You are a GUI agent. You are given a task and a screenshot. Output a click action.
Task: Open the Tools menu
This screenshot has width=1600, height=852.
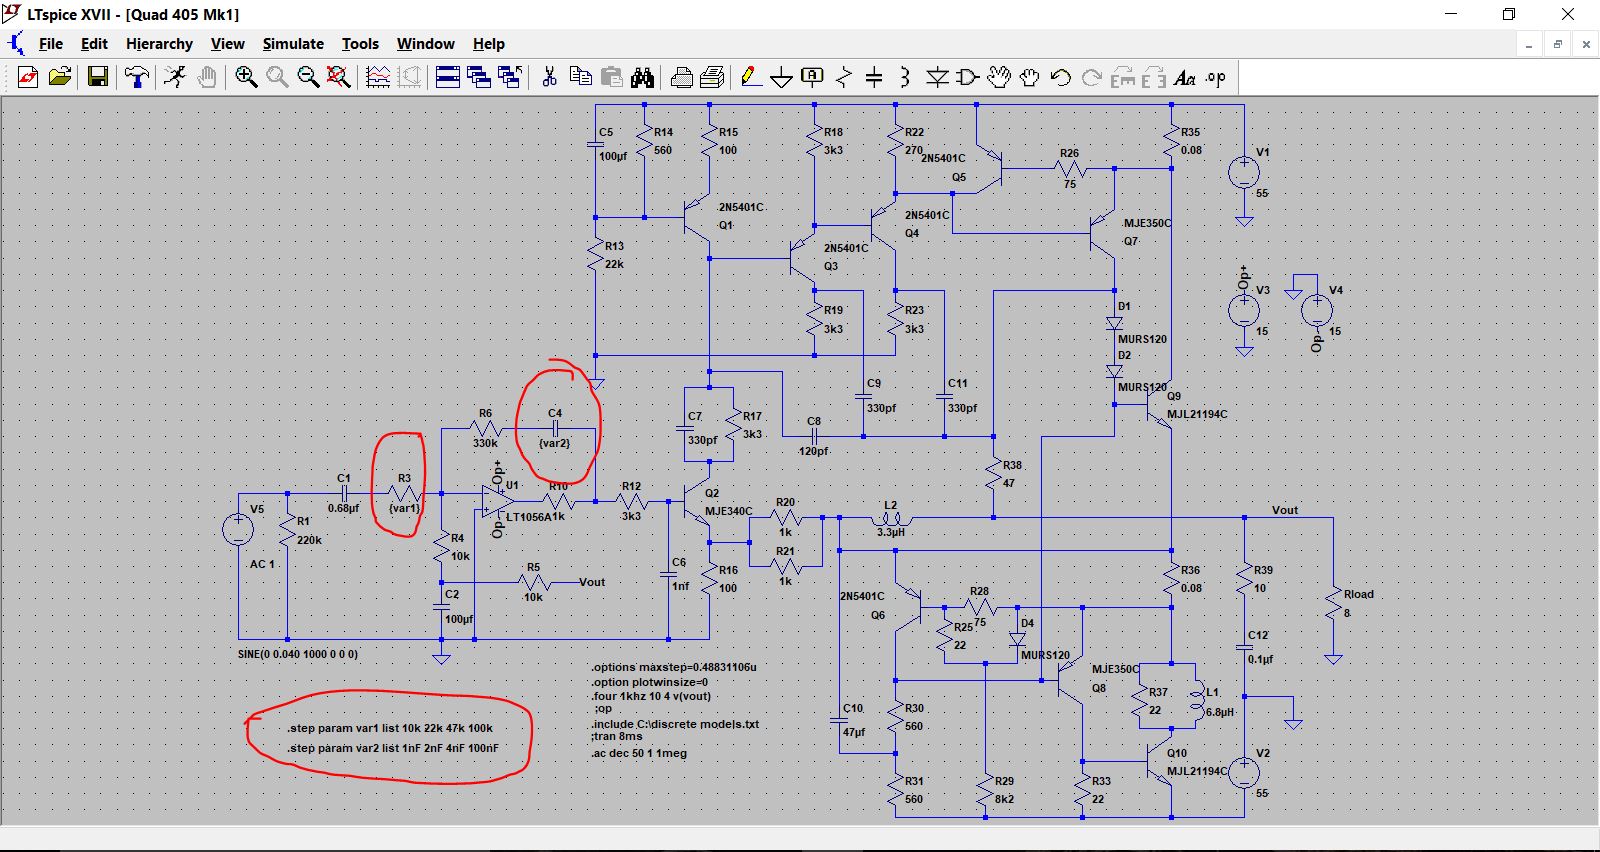pyautogui.click(x=360, y=44)
